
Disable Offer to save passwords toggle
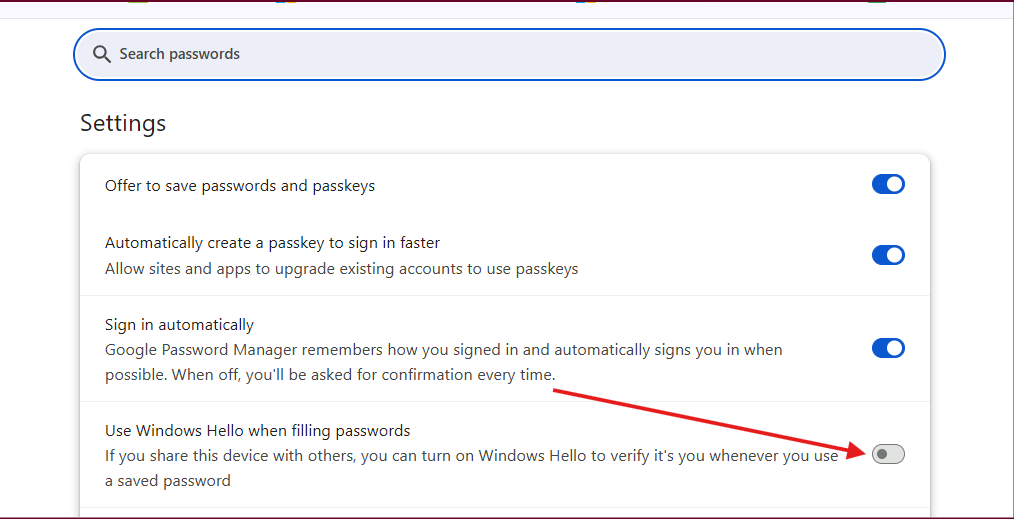[x=888, y=184]
